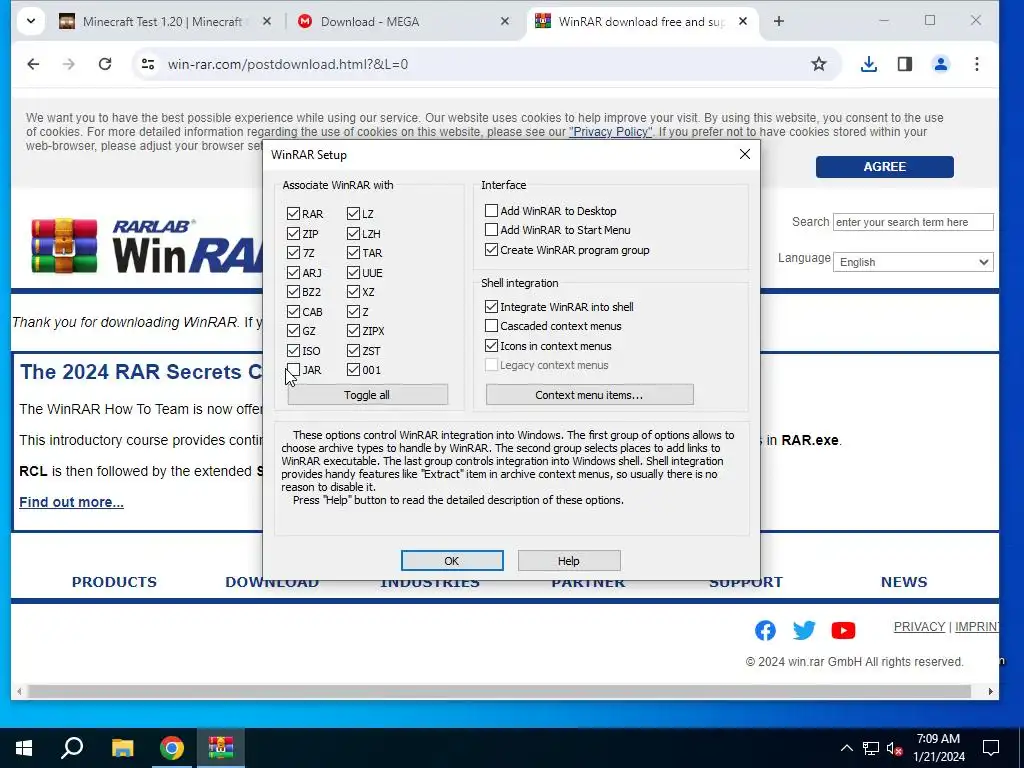
Task: Open the Language dropdown
Action: [913, 262]
